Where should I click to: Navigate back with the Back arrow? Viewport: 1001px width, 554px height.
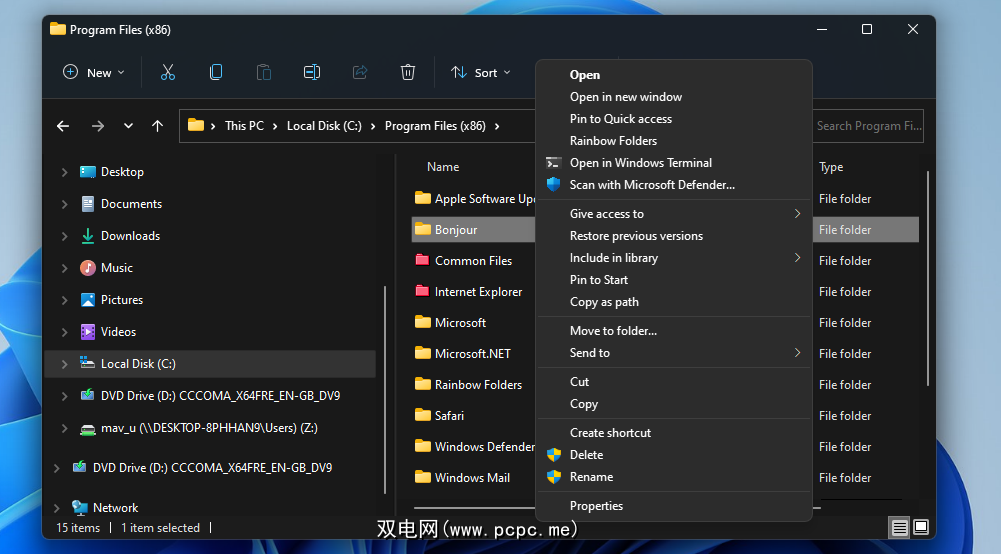coord(63,126)
